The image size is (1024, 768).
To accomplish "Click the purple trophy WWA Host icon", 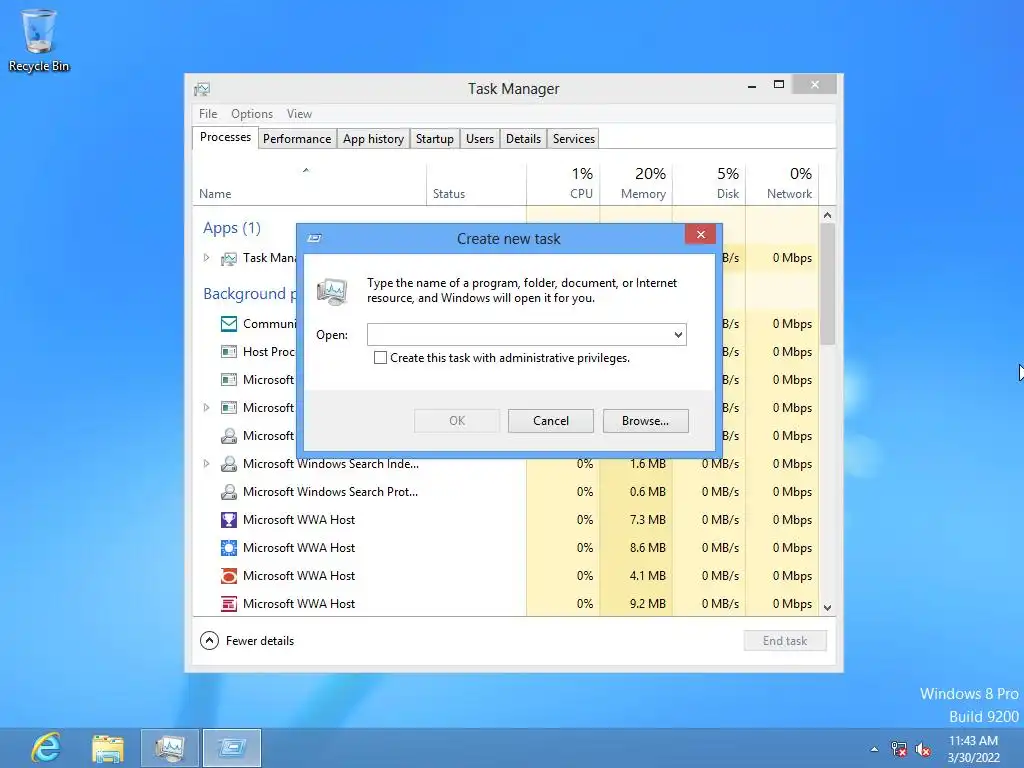I will (x=229, y=520).
